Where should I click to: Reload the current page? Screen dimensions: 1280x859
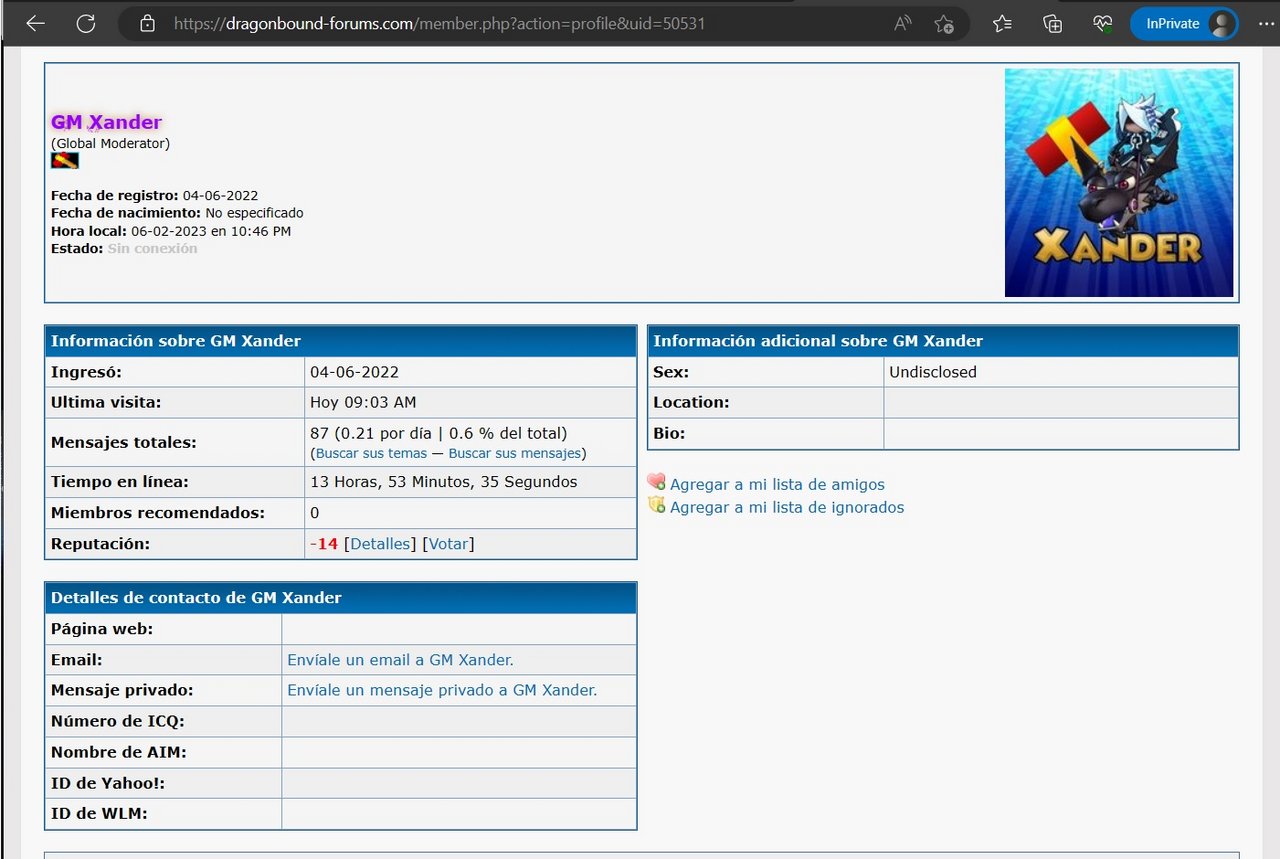tap(86, 23)
